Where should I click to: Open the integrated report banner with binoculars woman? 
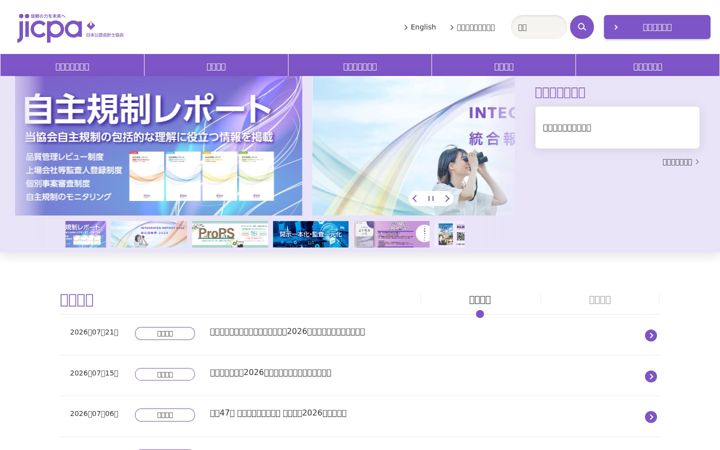[413, 146]
